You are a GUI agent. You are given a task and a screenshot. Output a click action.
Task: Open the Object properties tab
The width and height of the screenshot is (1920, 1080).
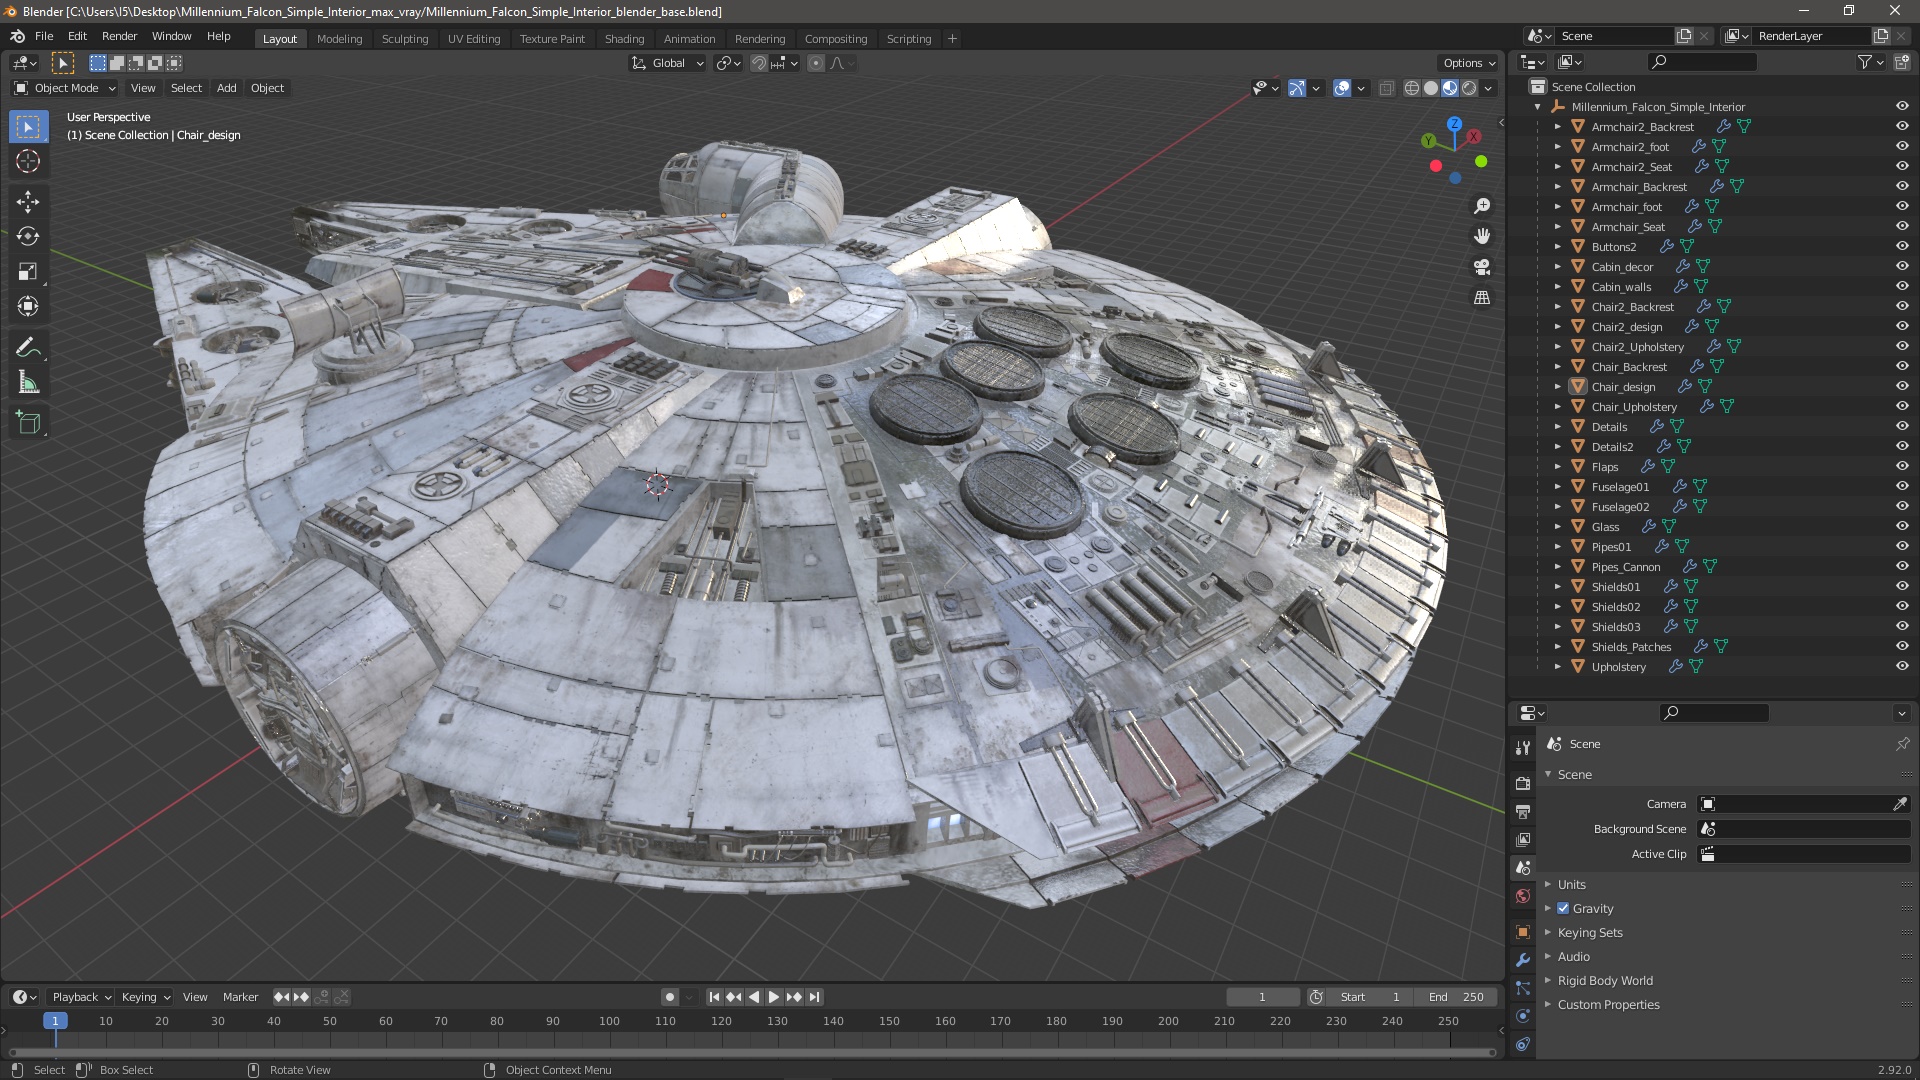click(x=1523, y=932)
